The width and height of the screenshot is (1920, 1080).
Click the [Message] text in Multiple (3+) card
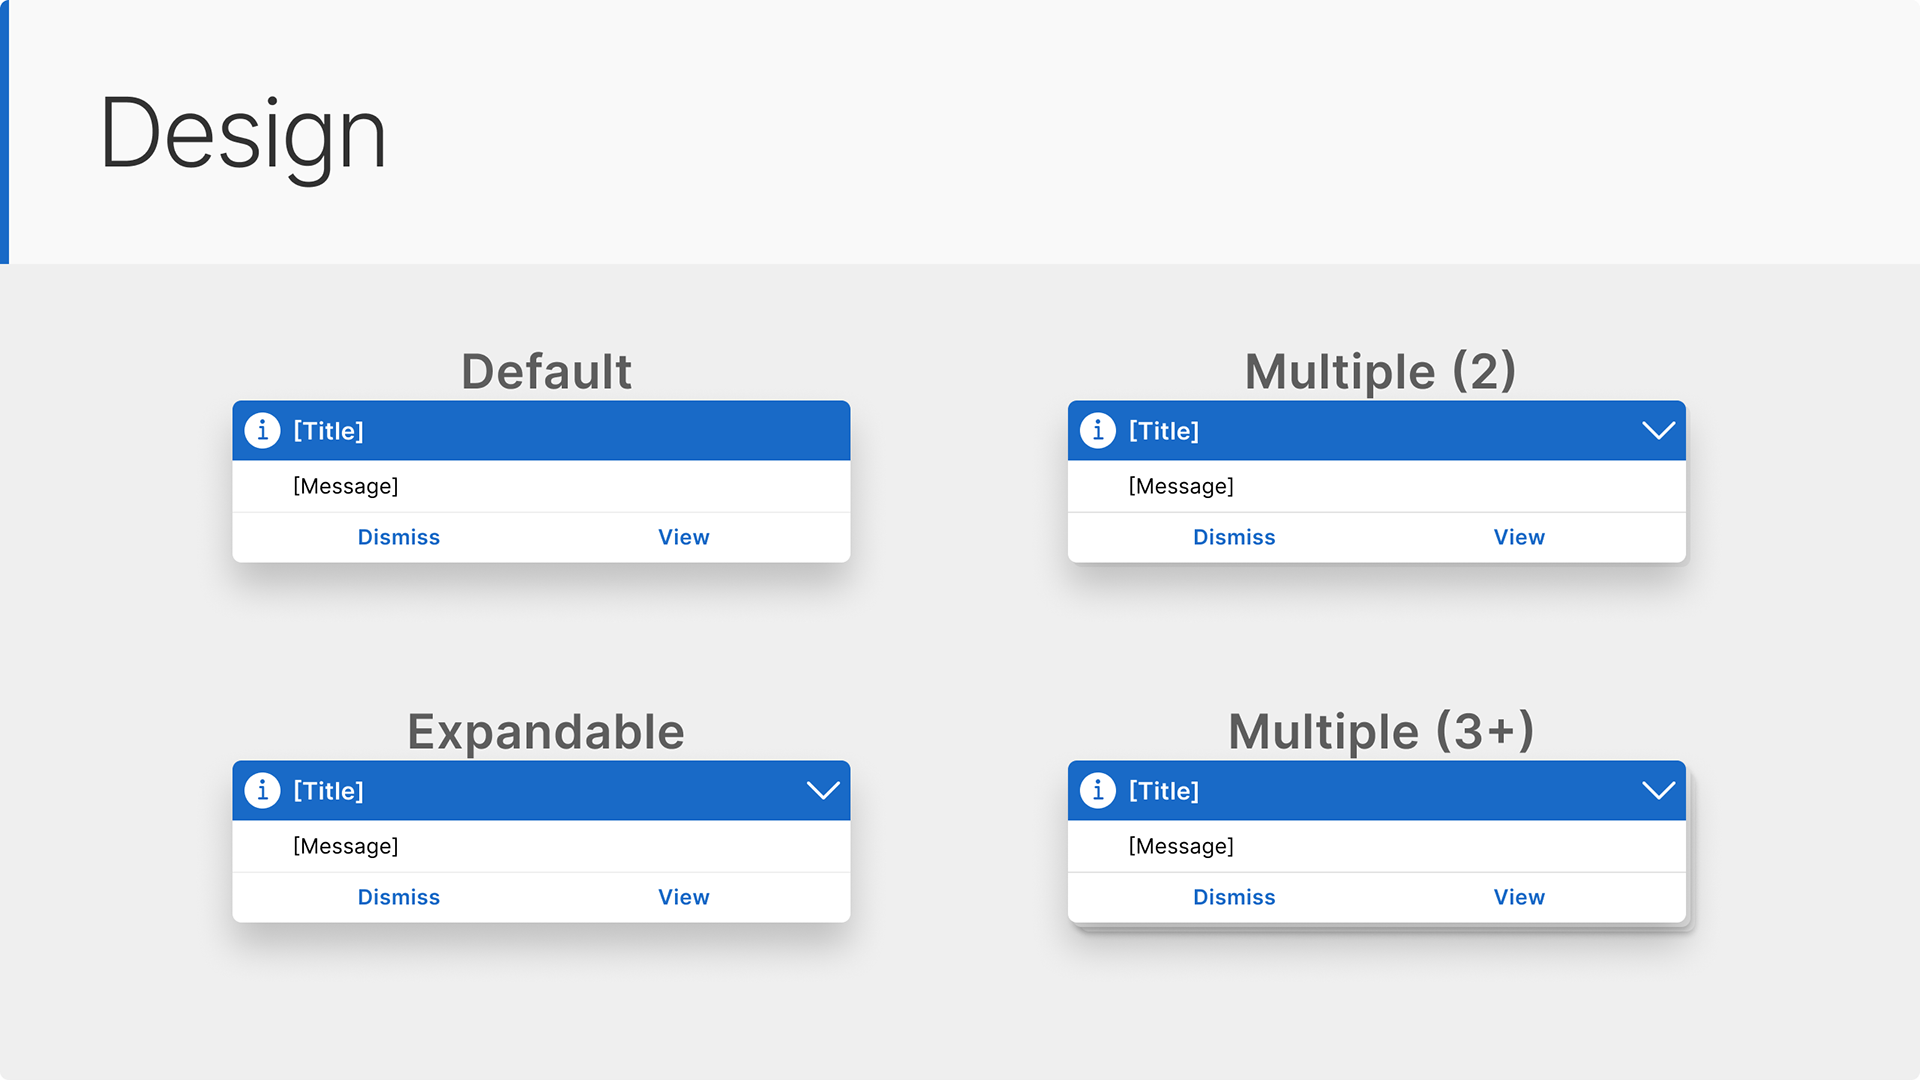pos(1181,846)
